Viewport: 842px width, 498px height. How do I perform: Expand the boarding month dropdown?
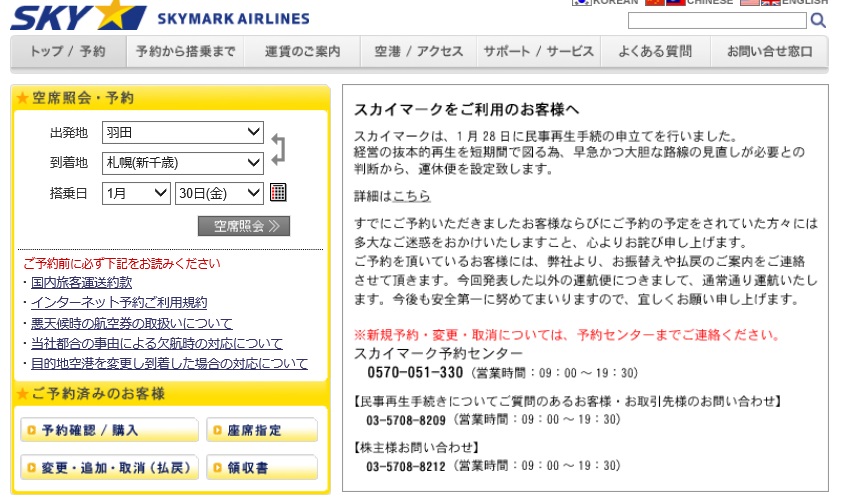[136, 192]
